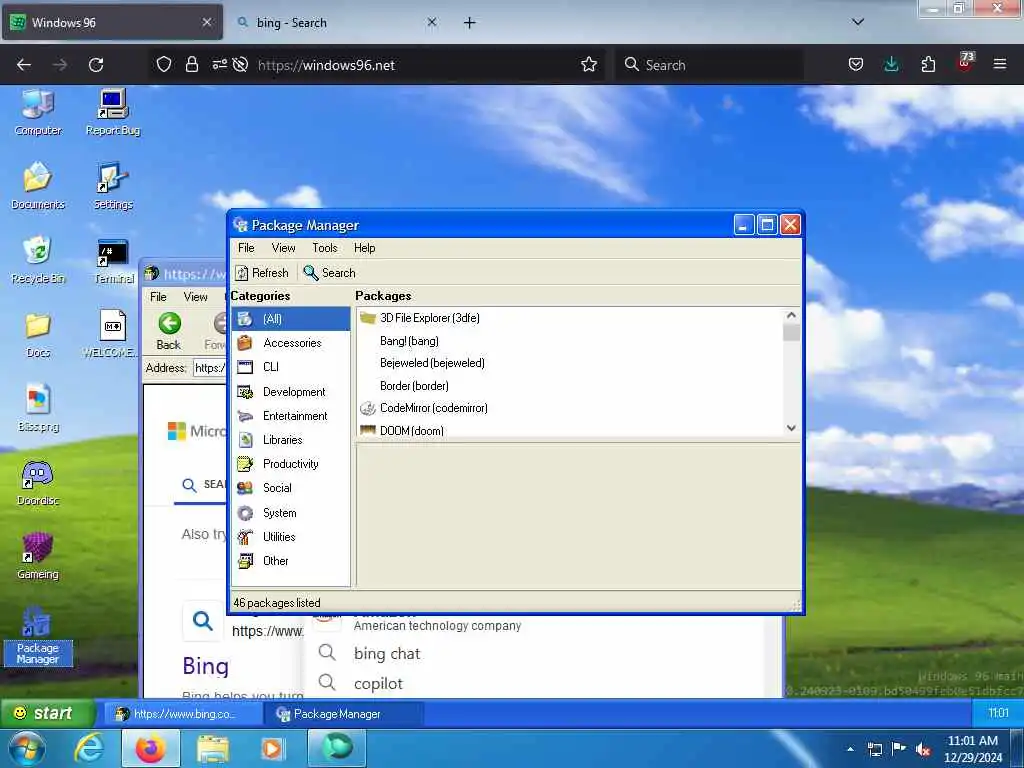Screen dimensions: 1024x768
Task: Click the Package Manager taskbar item
Action: 344,714
